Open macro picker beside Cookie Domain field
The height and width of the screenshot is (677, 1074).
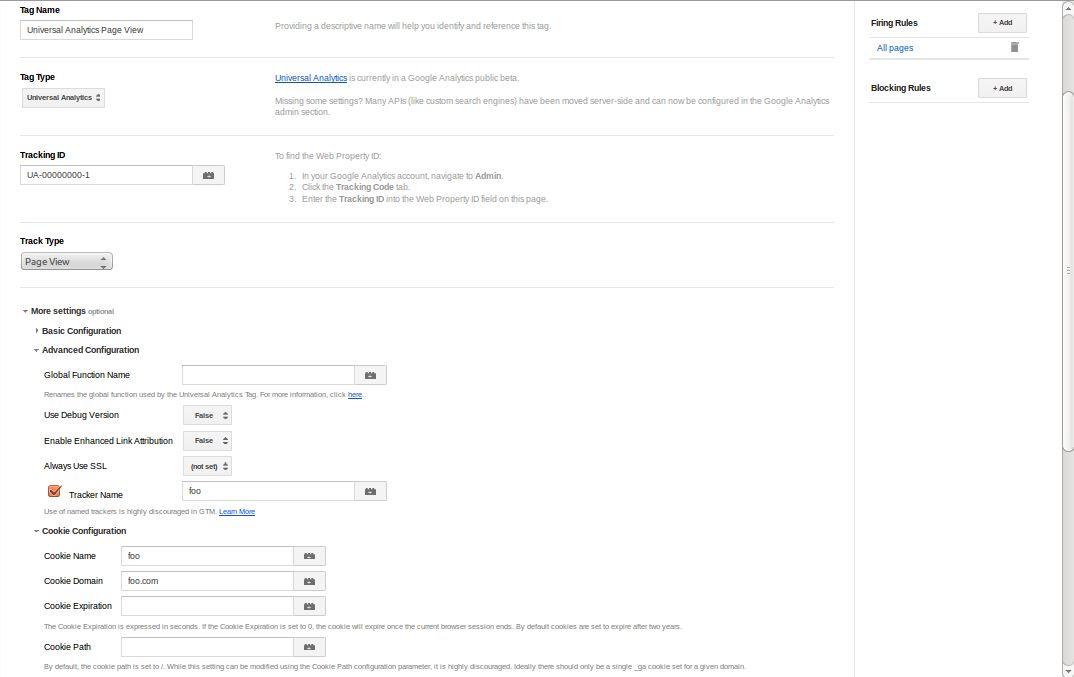(x=310, y=581)
